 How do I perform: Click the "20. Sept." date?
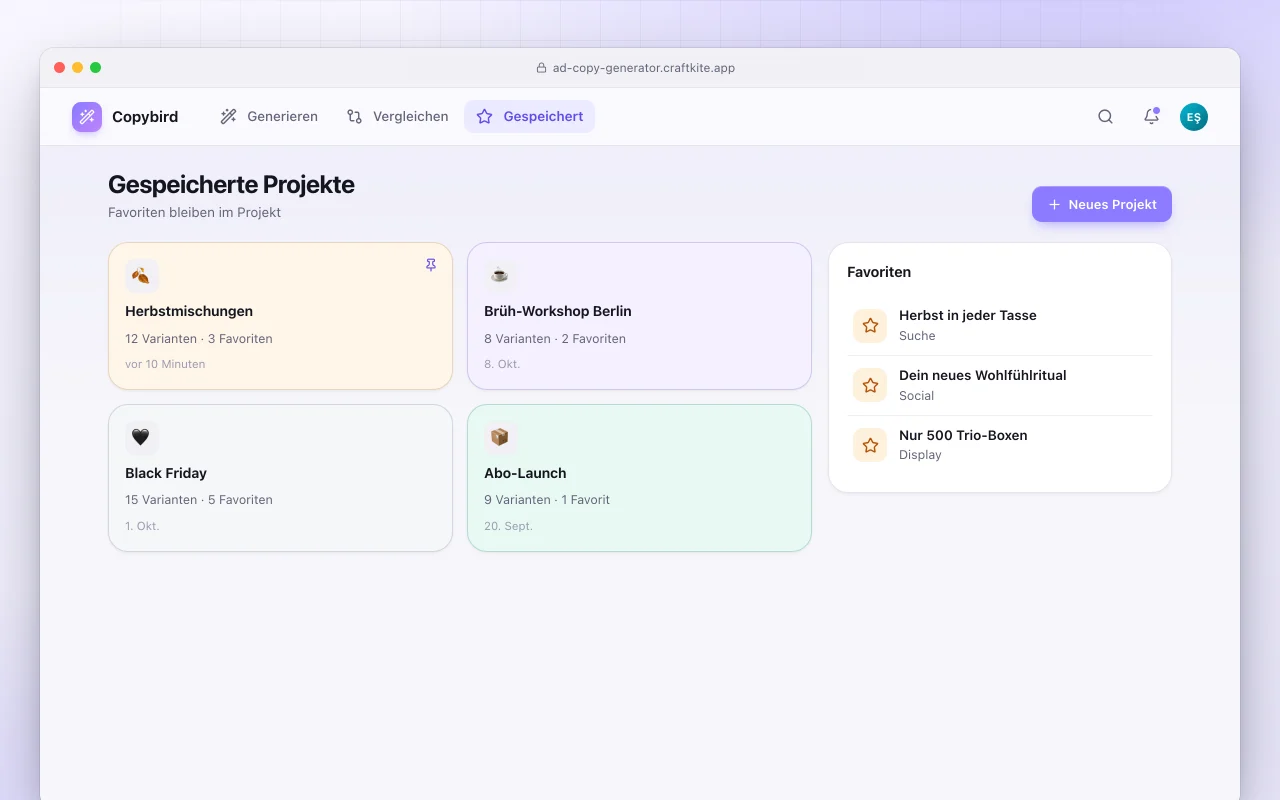pyautogui.click(x=508, y=526)
